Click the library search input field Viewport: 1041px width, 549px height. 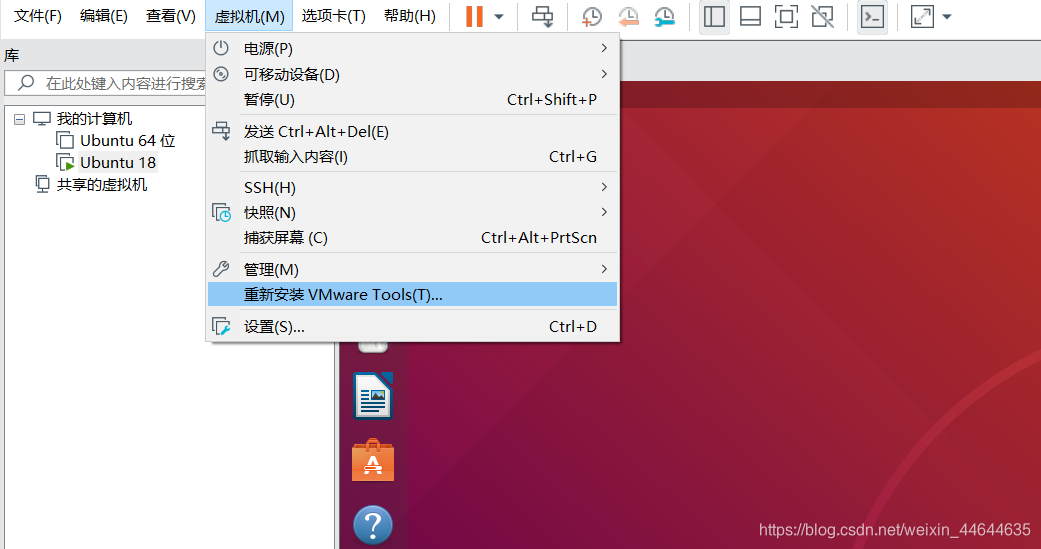point(106,83)
